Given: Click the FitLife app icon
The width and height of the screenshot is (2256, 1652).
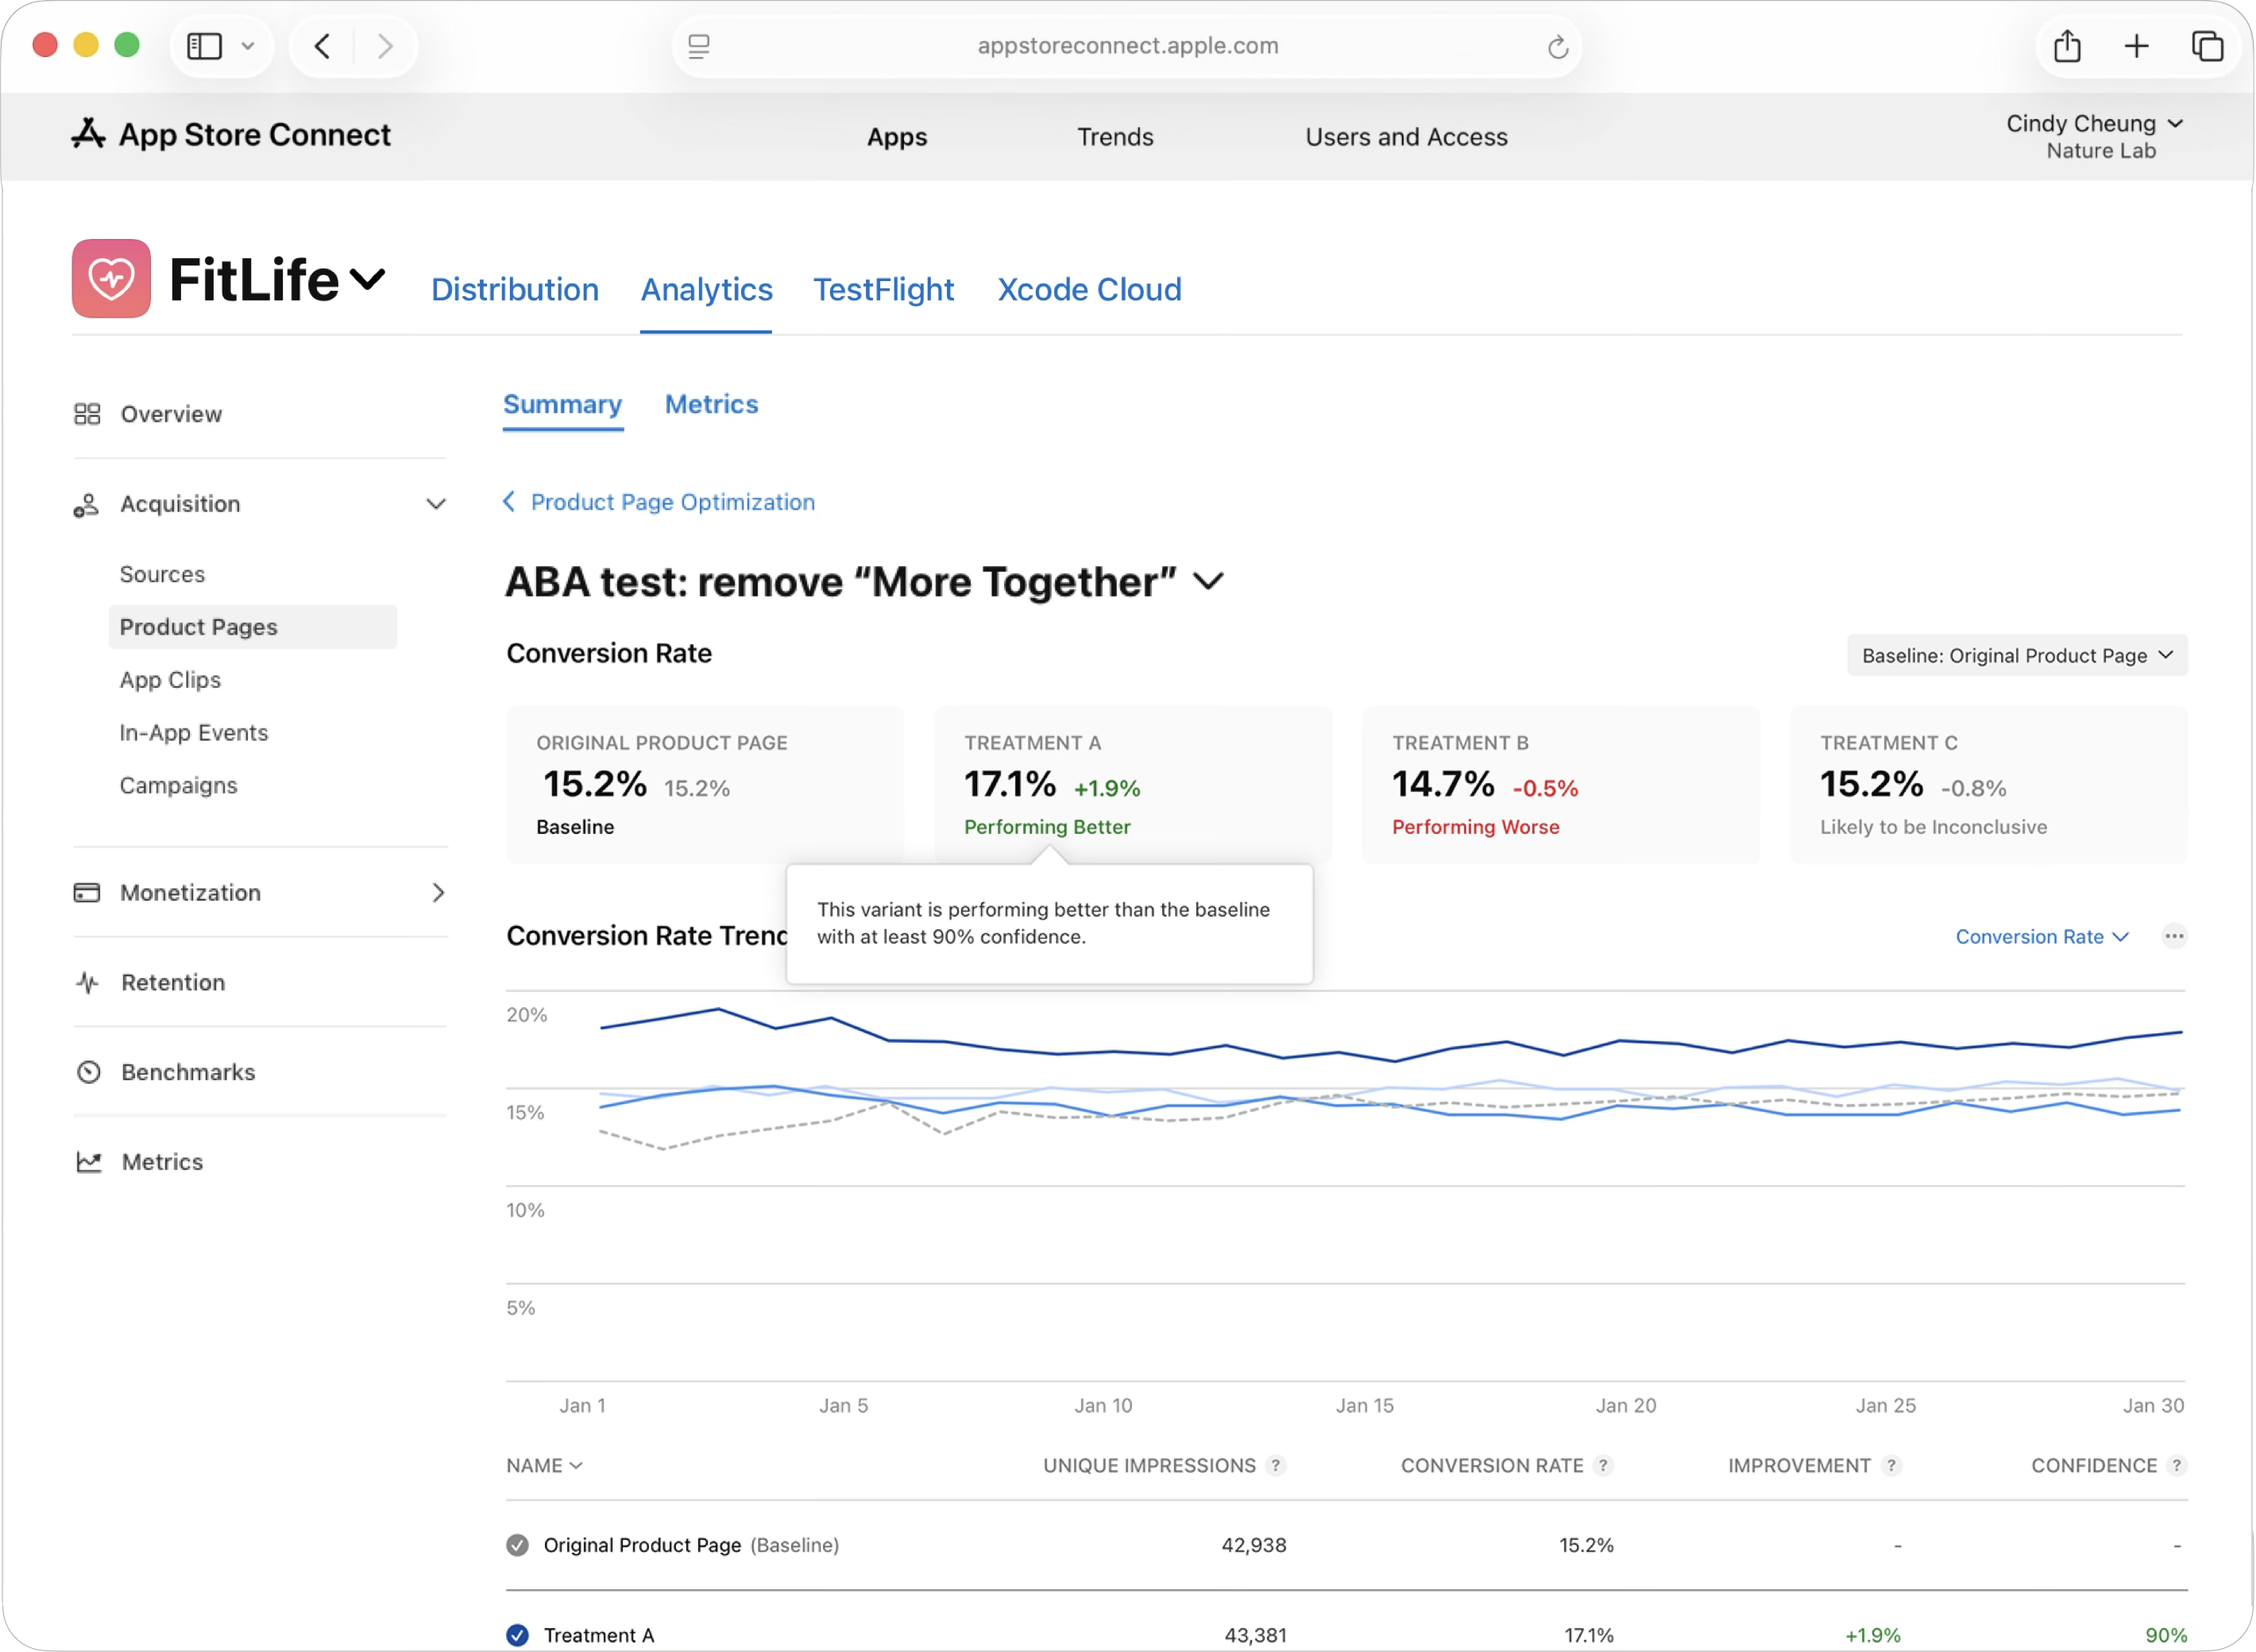Looking at the screenshot, I should pos(111,278).
